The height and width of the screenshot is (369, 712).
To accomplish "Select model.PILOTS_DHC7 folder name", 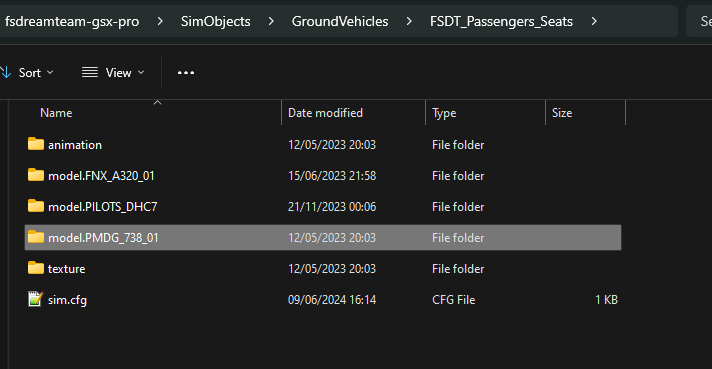I will [x=103, y=207].
